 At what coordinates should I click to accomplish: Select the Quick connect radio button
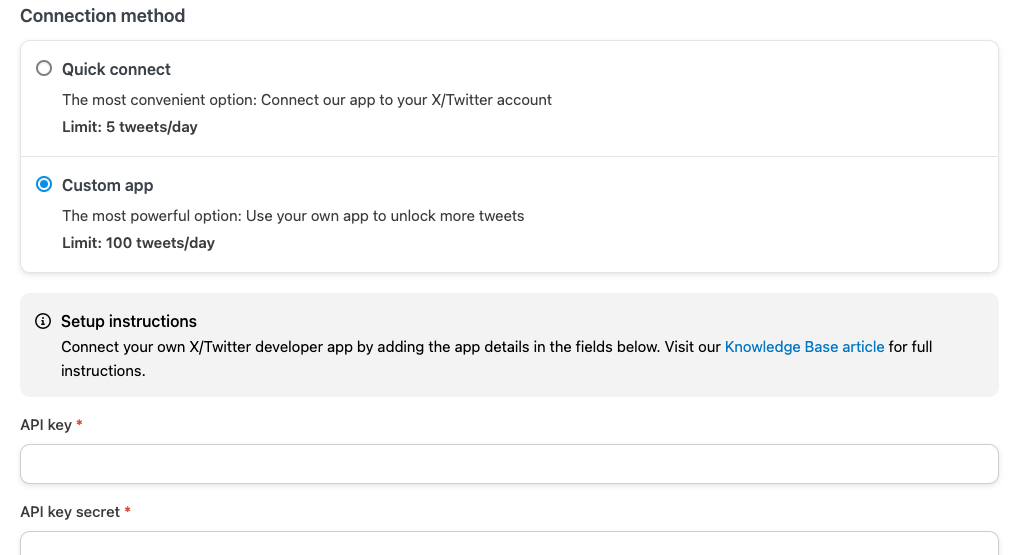pyautogui.click(x=43, y=69)
